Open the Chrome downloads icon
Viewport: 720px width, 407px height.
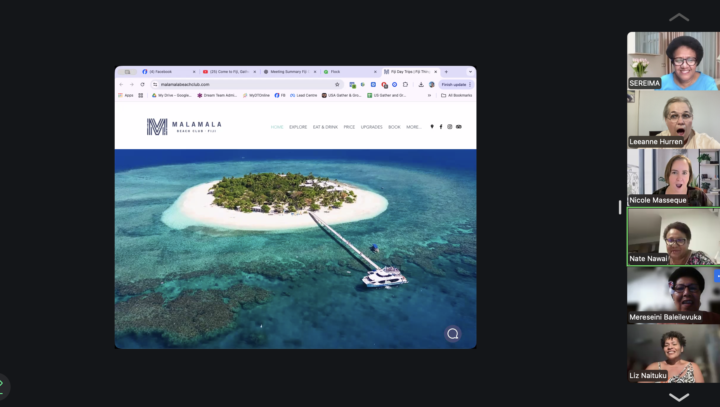(421, 85)
